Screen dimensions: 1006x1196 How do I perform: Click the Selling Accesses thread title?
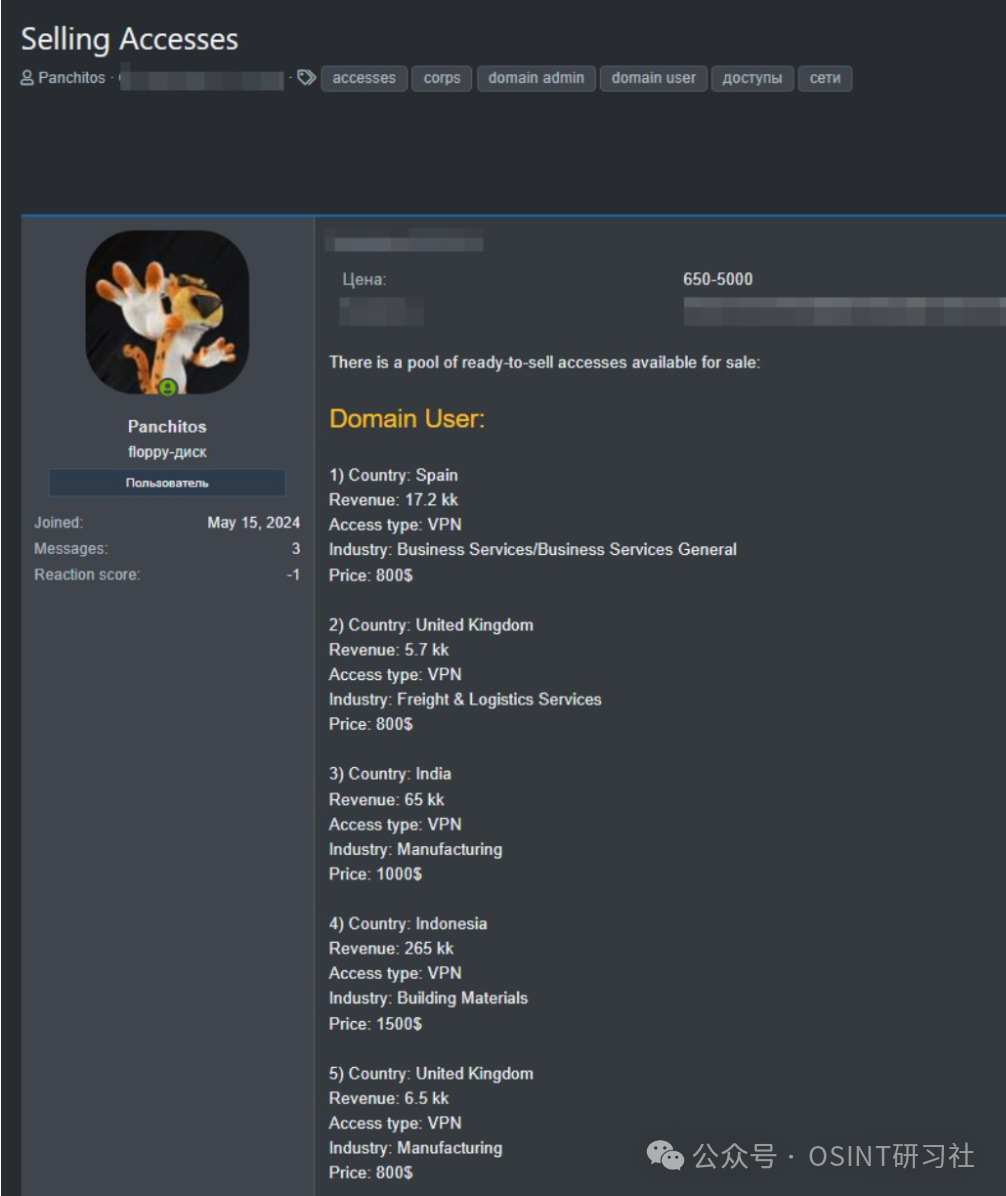pyautogui.click(x=130, y=39)
